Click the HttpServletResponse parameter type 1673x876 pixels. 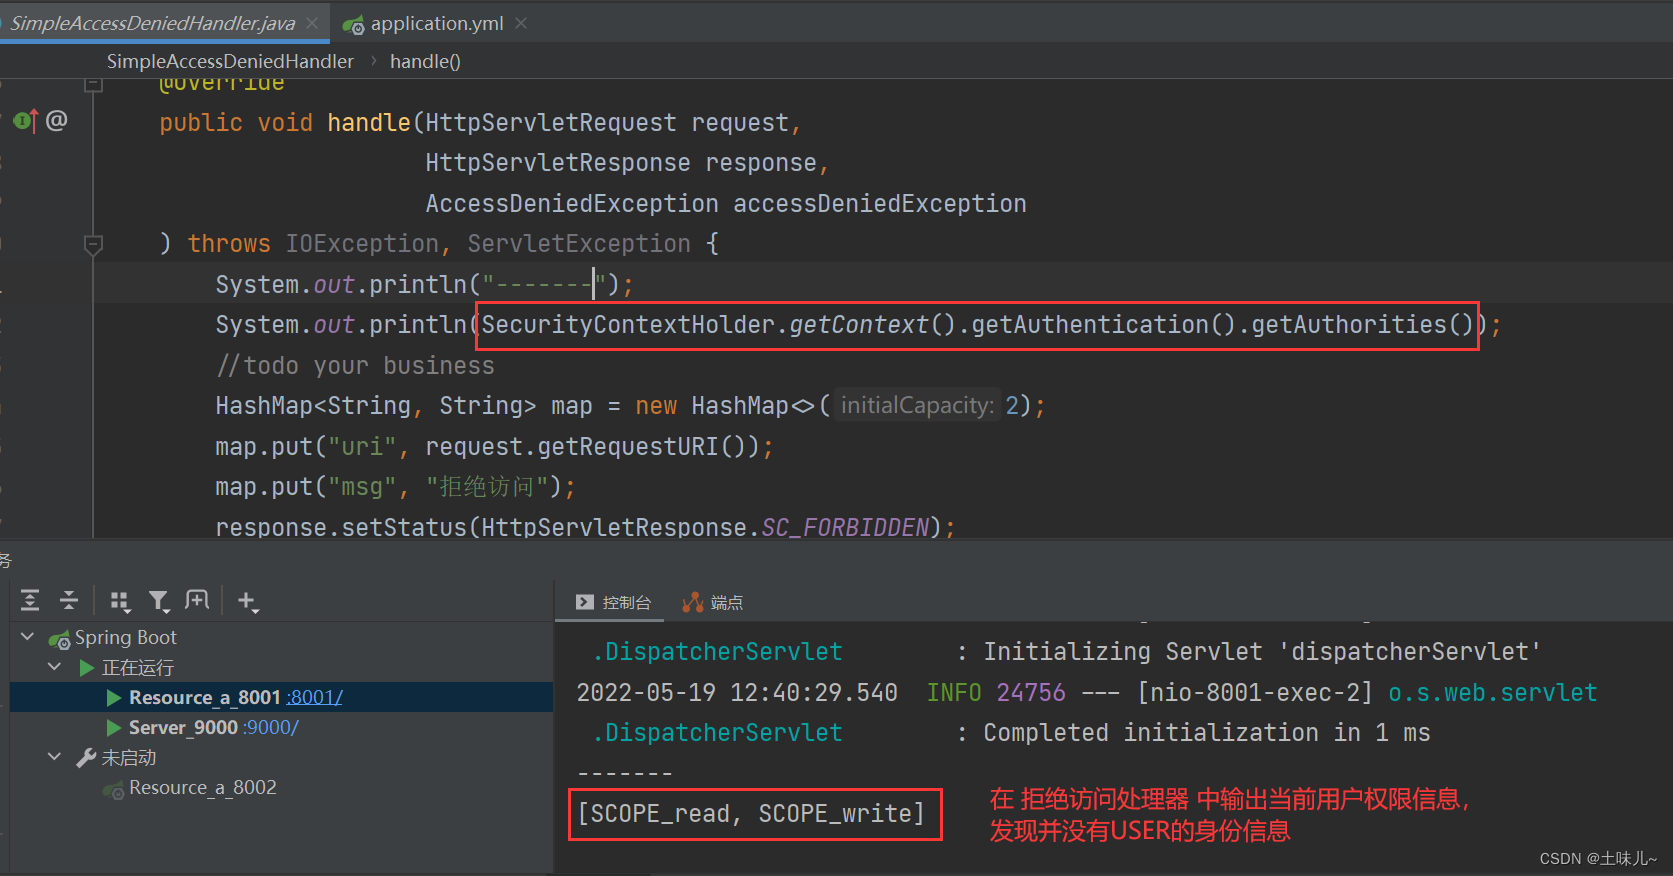558,163
